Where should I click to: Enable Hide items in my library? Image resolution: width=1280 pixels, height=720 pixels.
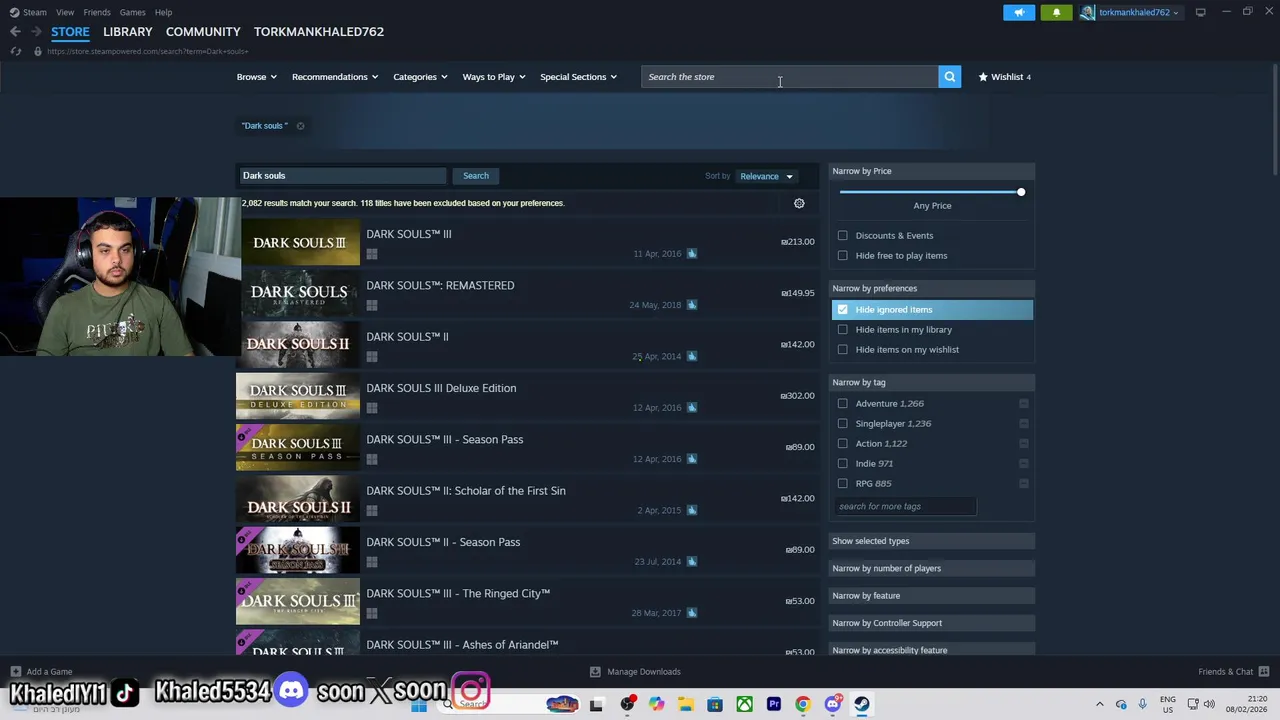(843, 330)
